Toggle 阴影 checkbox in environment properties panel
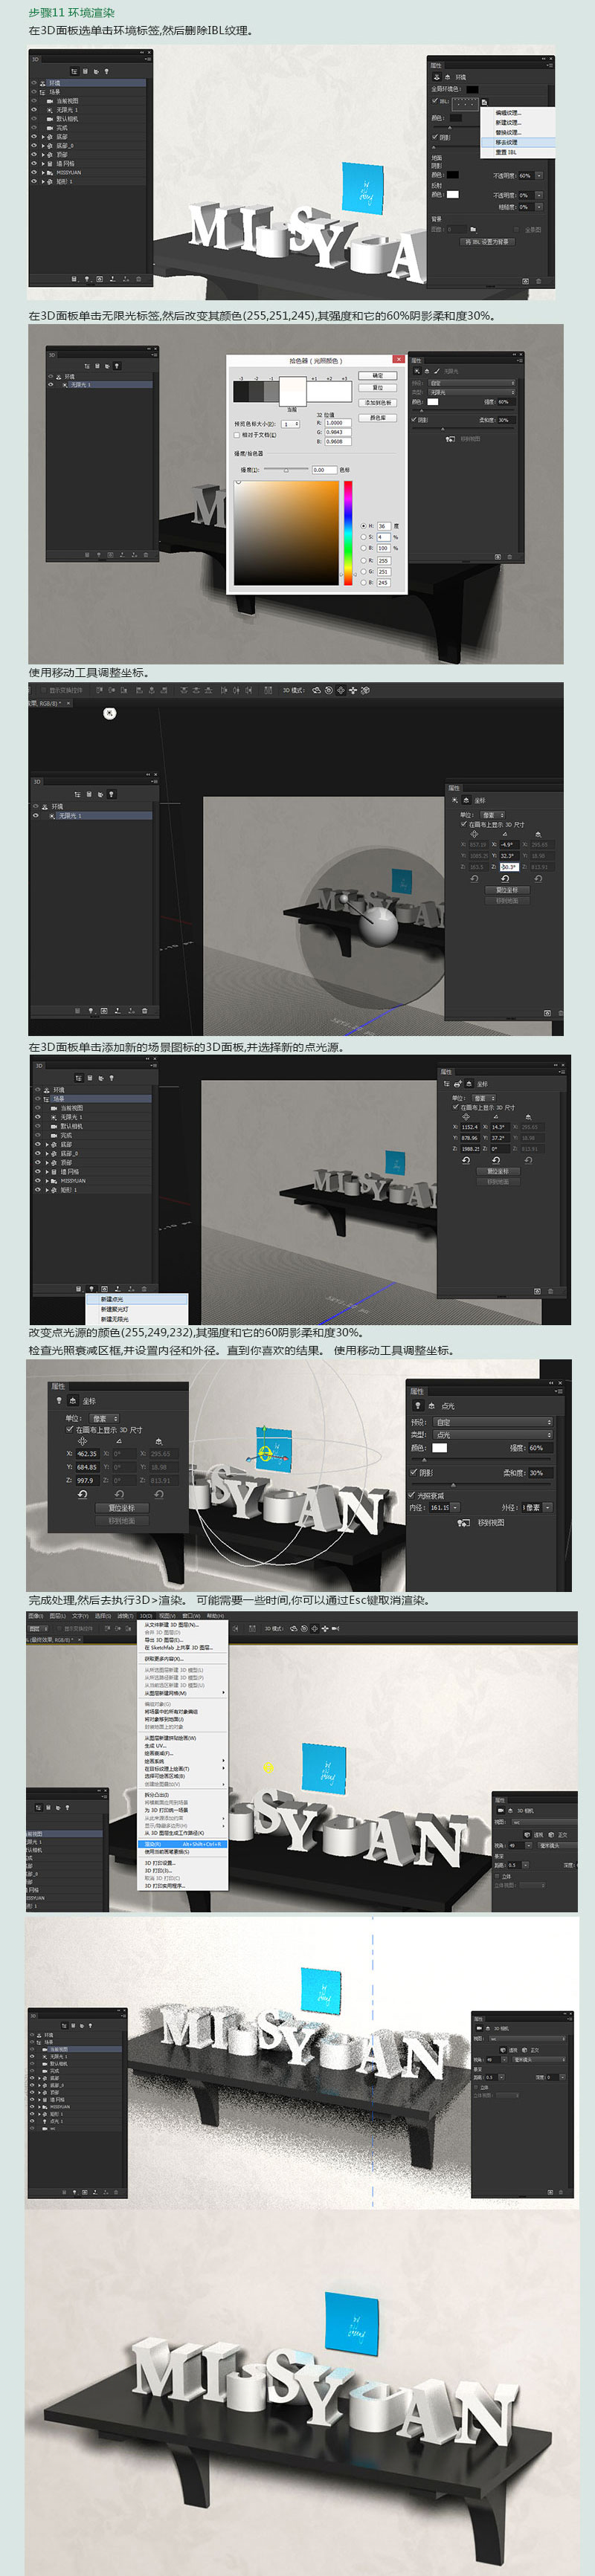The image size is (595, 2576). [435, 137]
